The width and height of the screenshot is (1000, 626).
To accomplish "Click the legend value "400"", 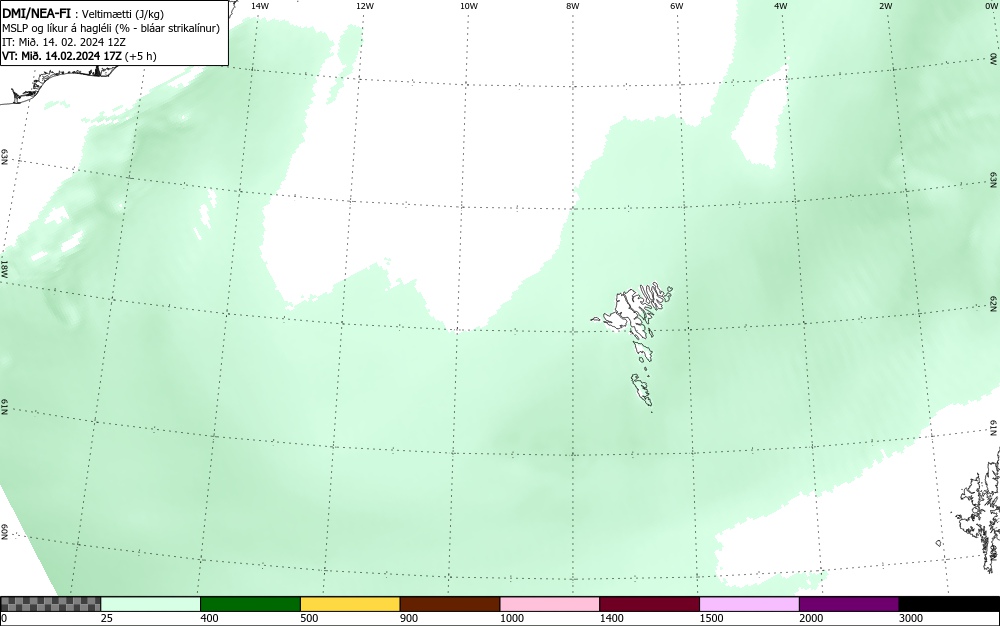I will 209,618.
